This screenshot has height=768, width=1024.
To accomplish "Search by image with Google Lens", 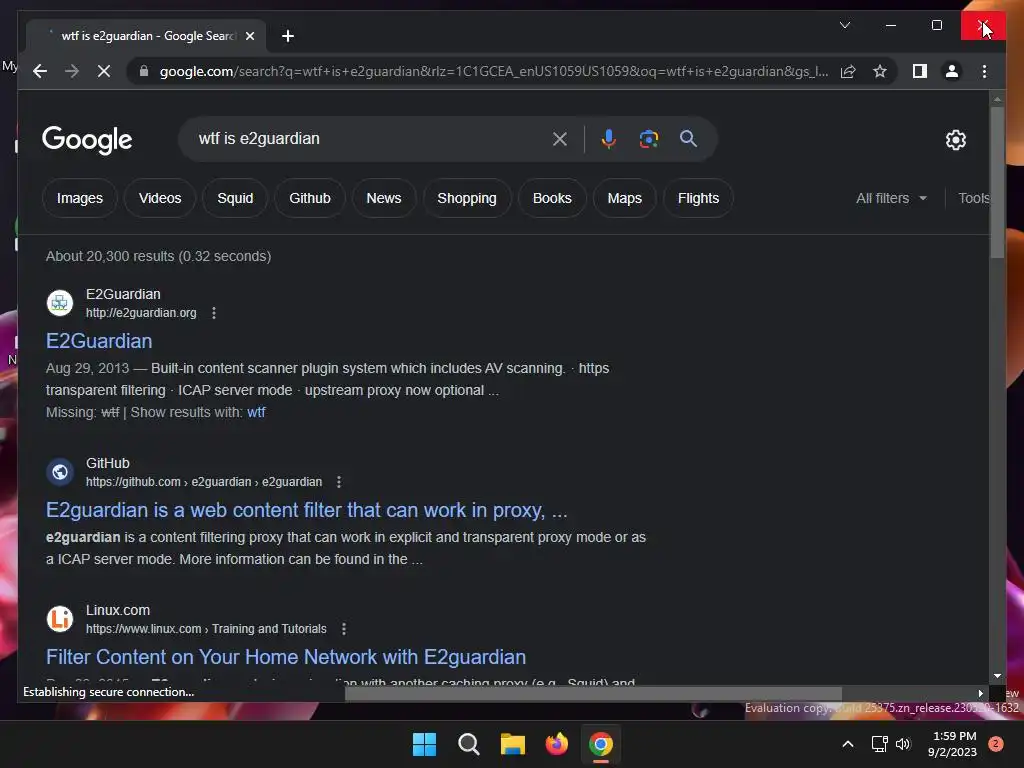I will click(648, 138).
